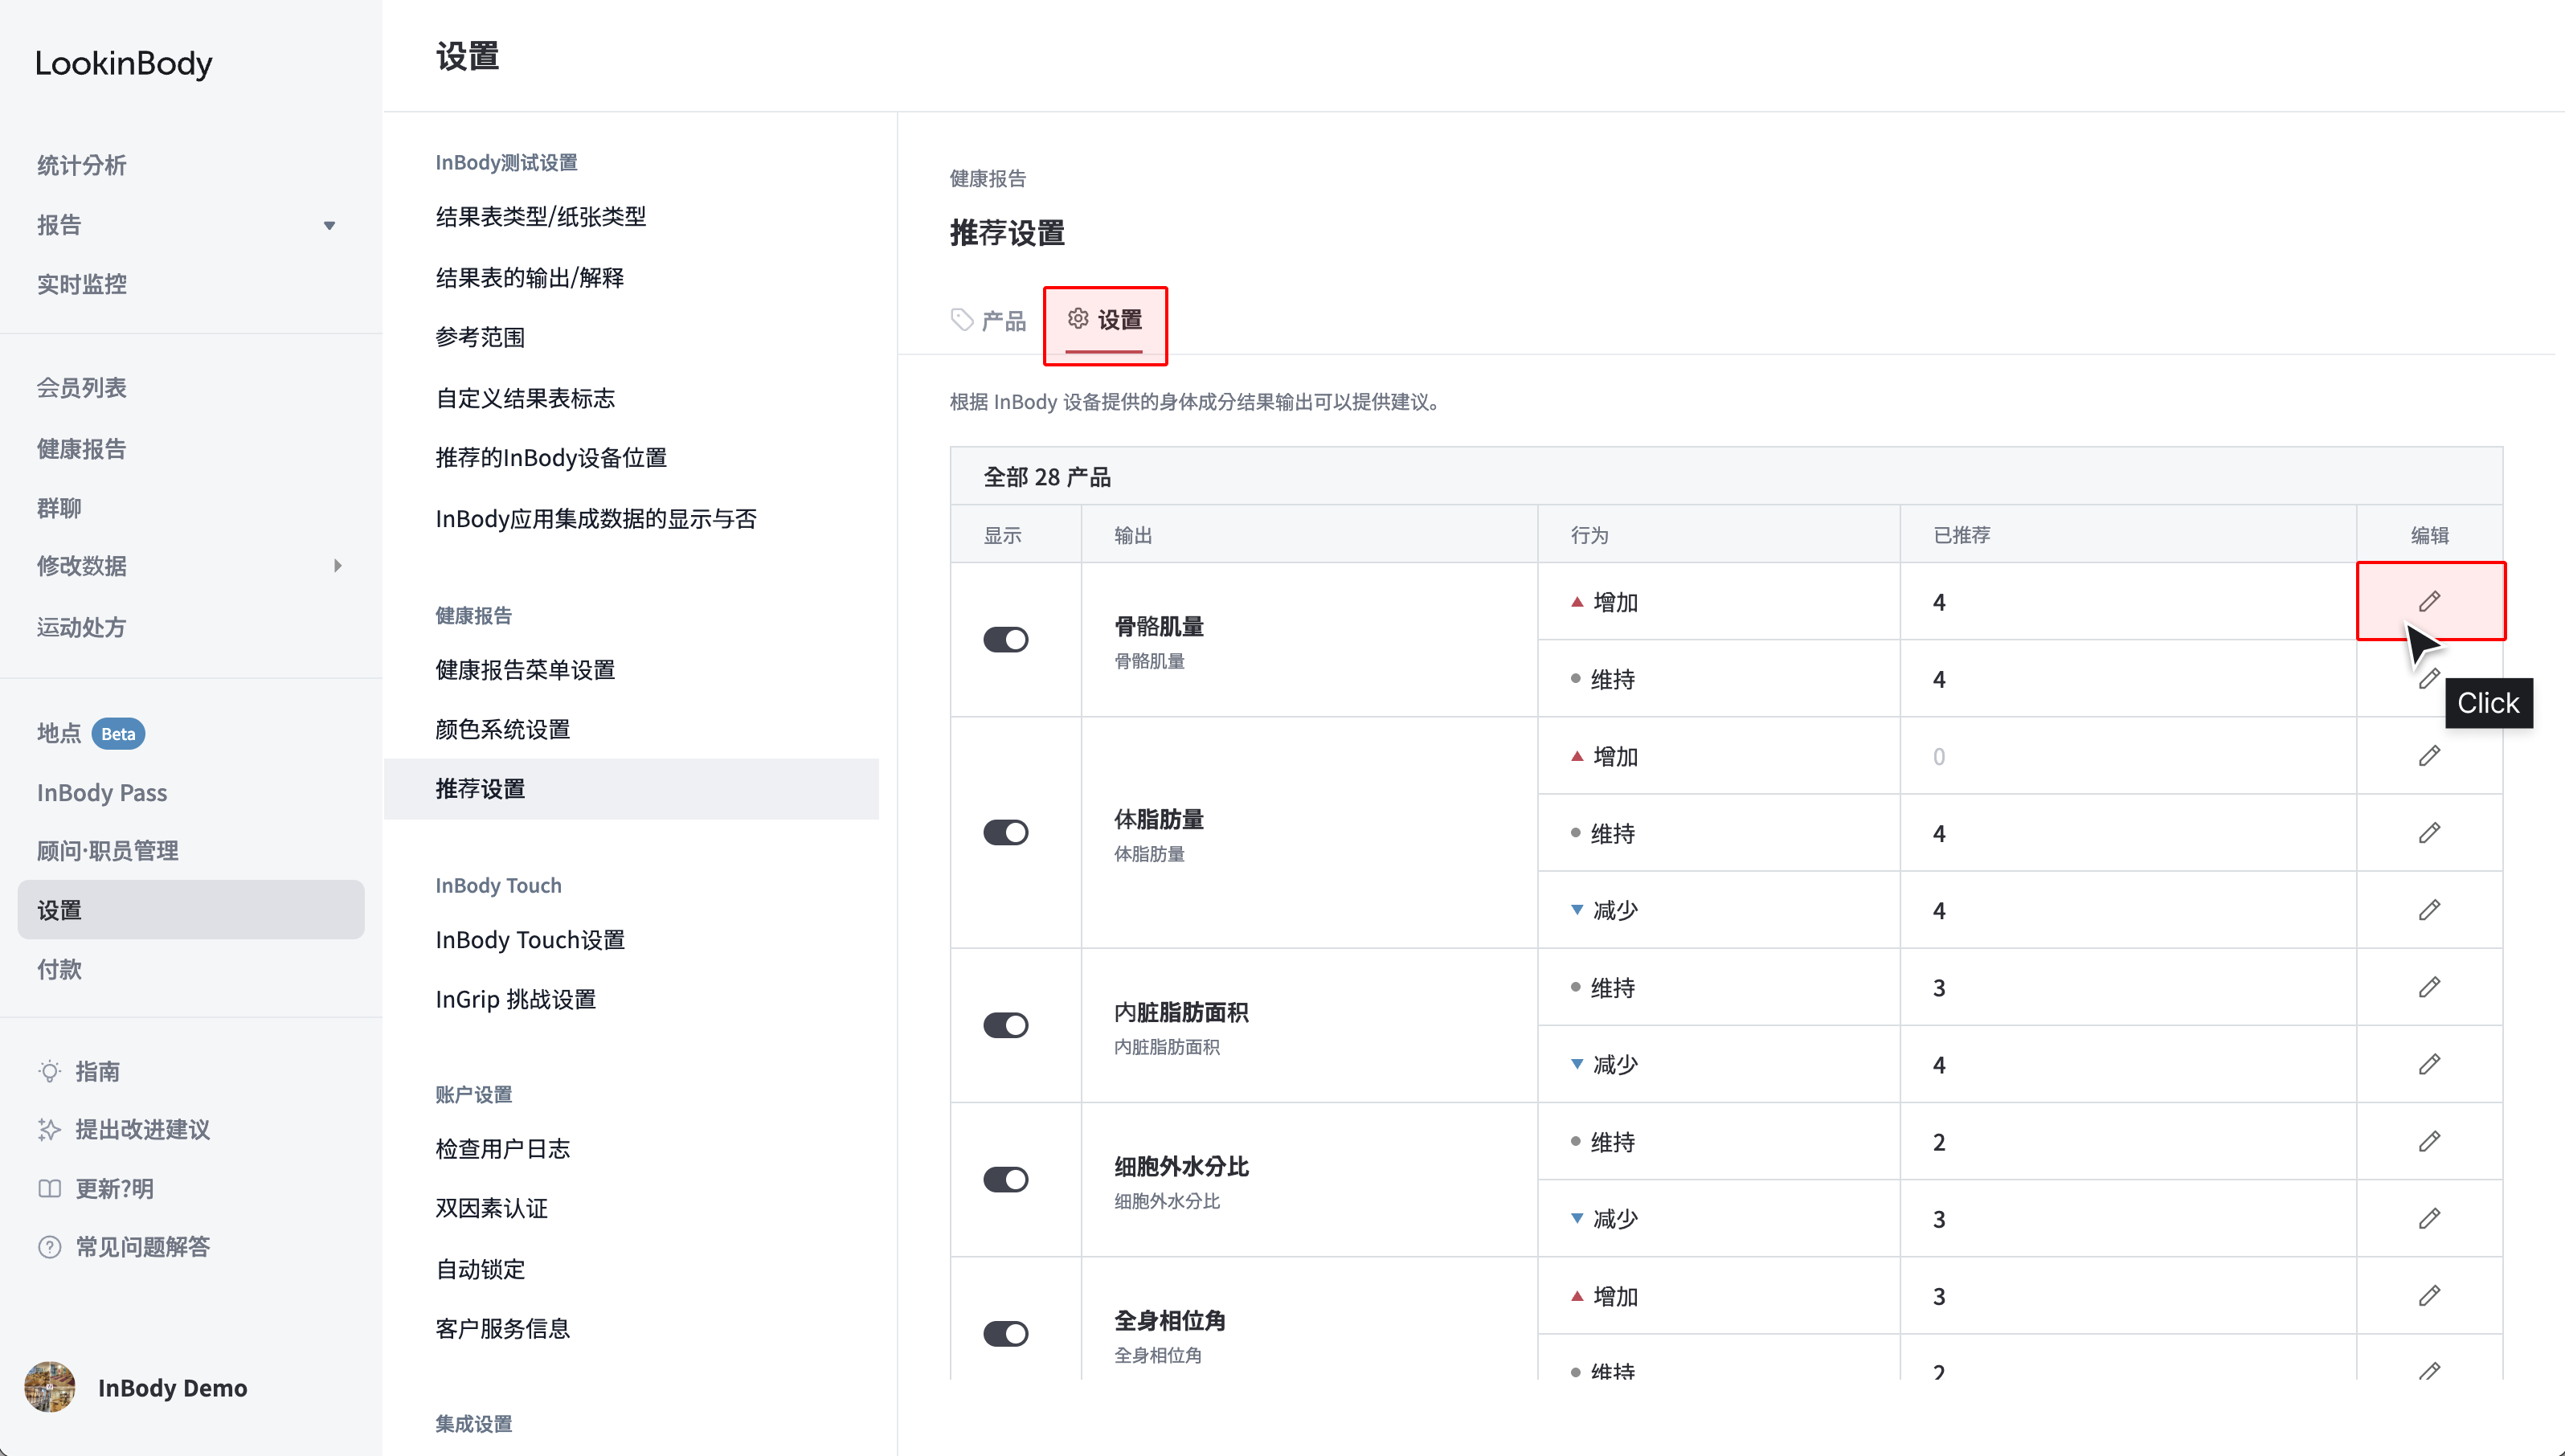
Task: Click edit pencil for 细胞外水分比 减少 row
Action: coord(2429,1218)
